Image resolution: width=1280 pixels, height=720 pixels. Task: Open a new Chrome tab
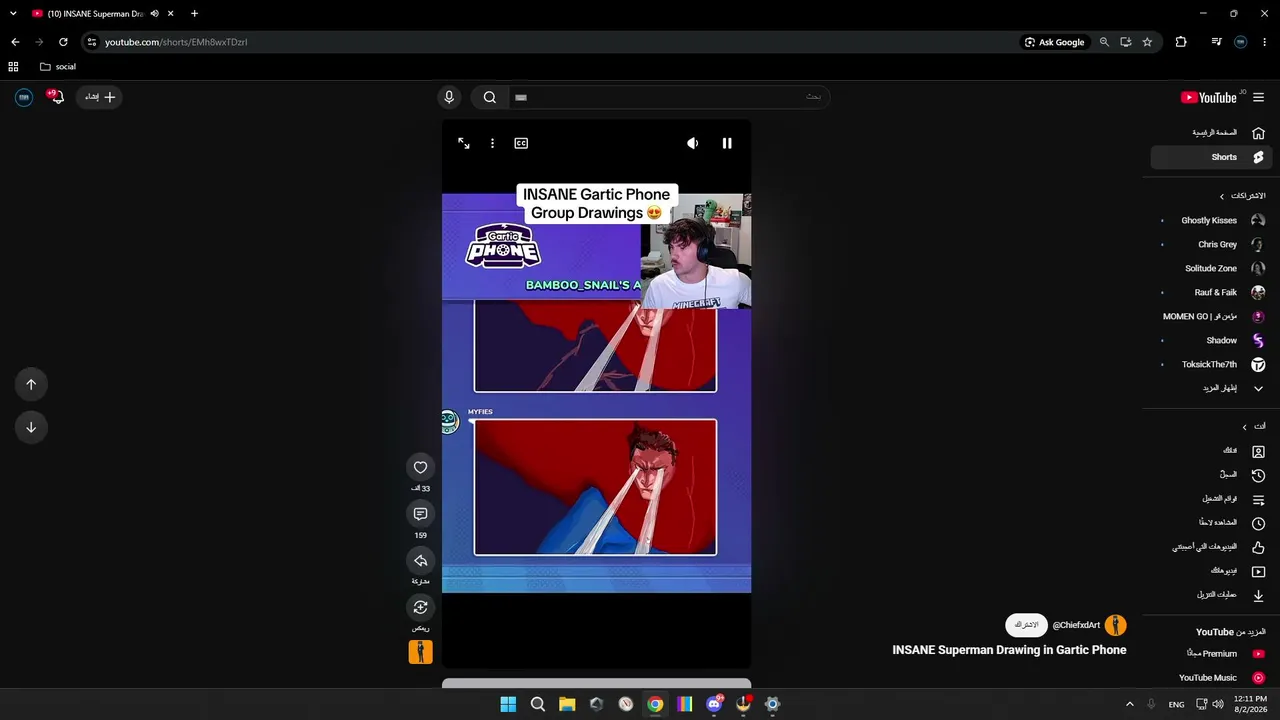(194, 14)
